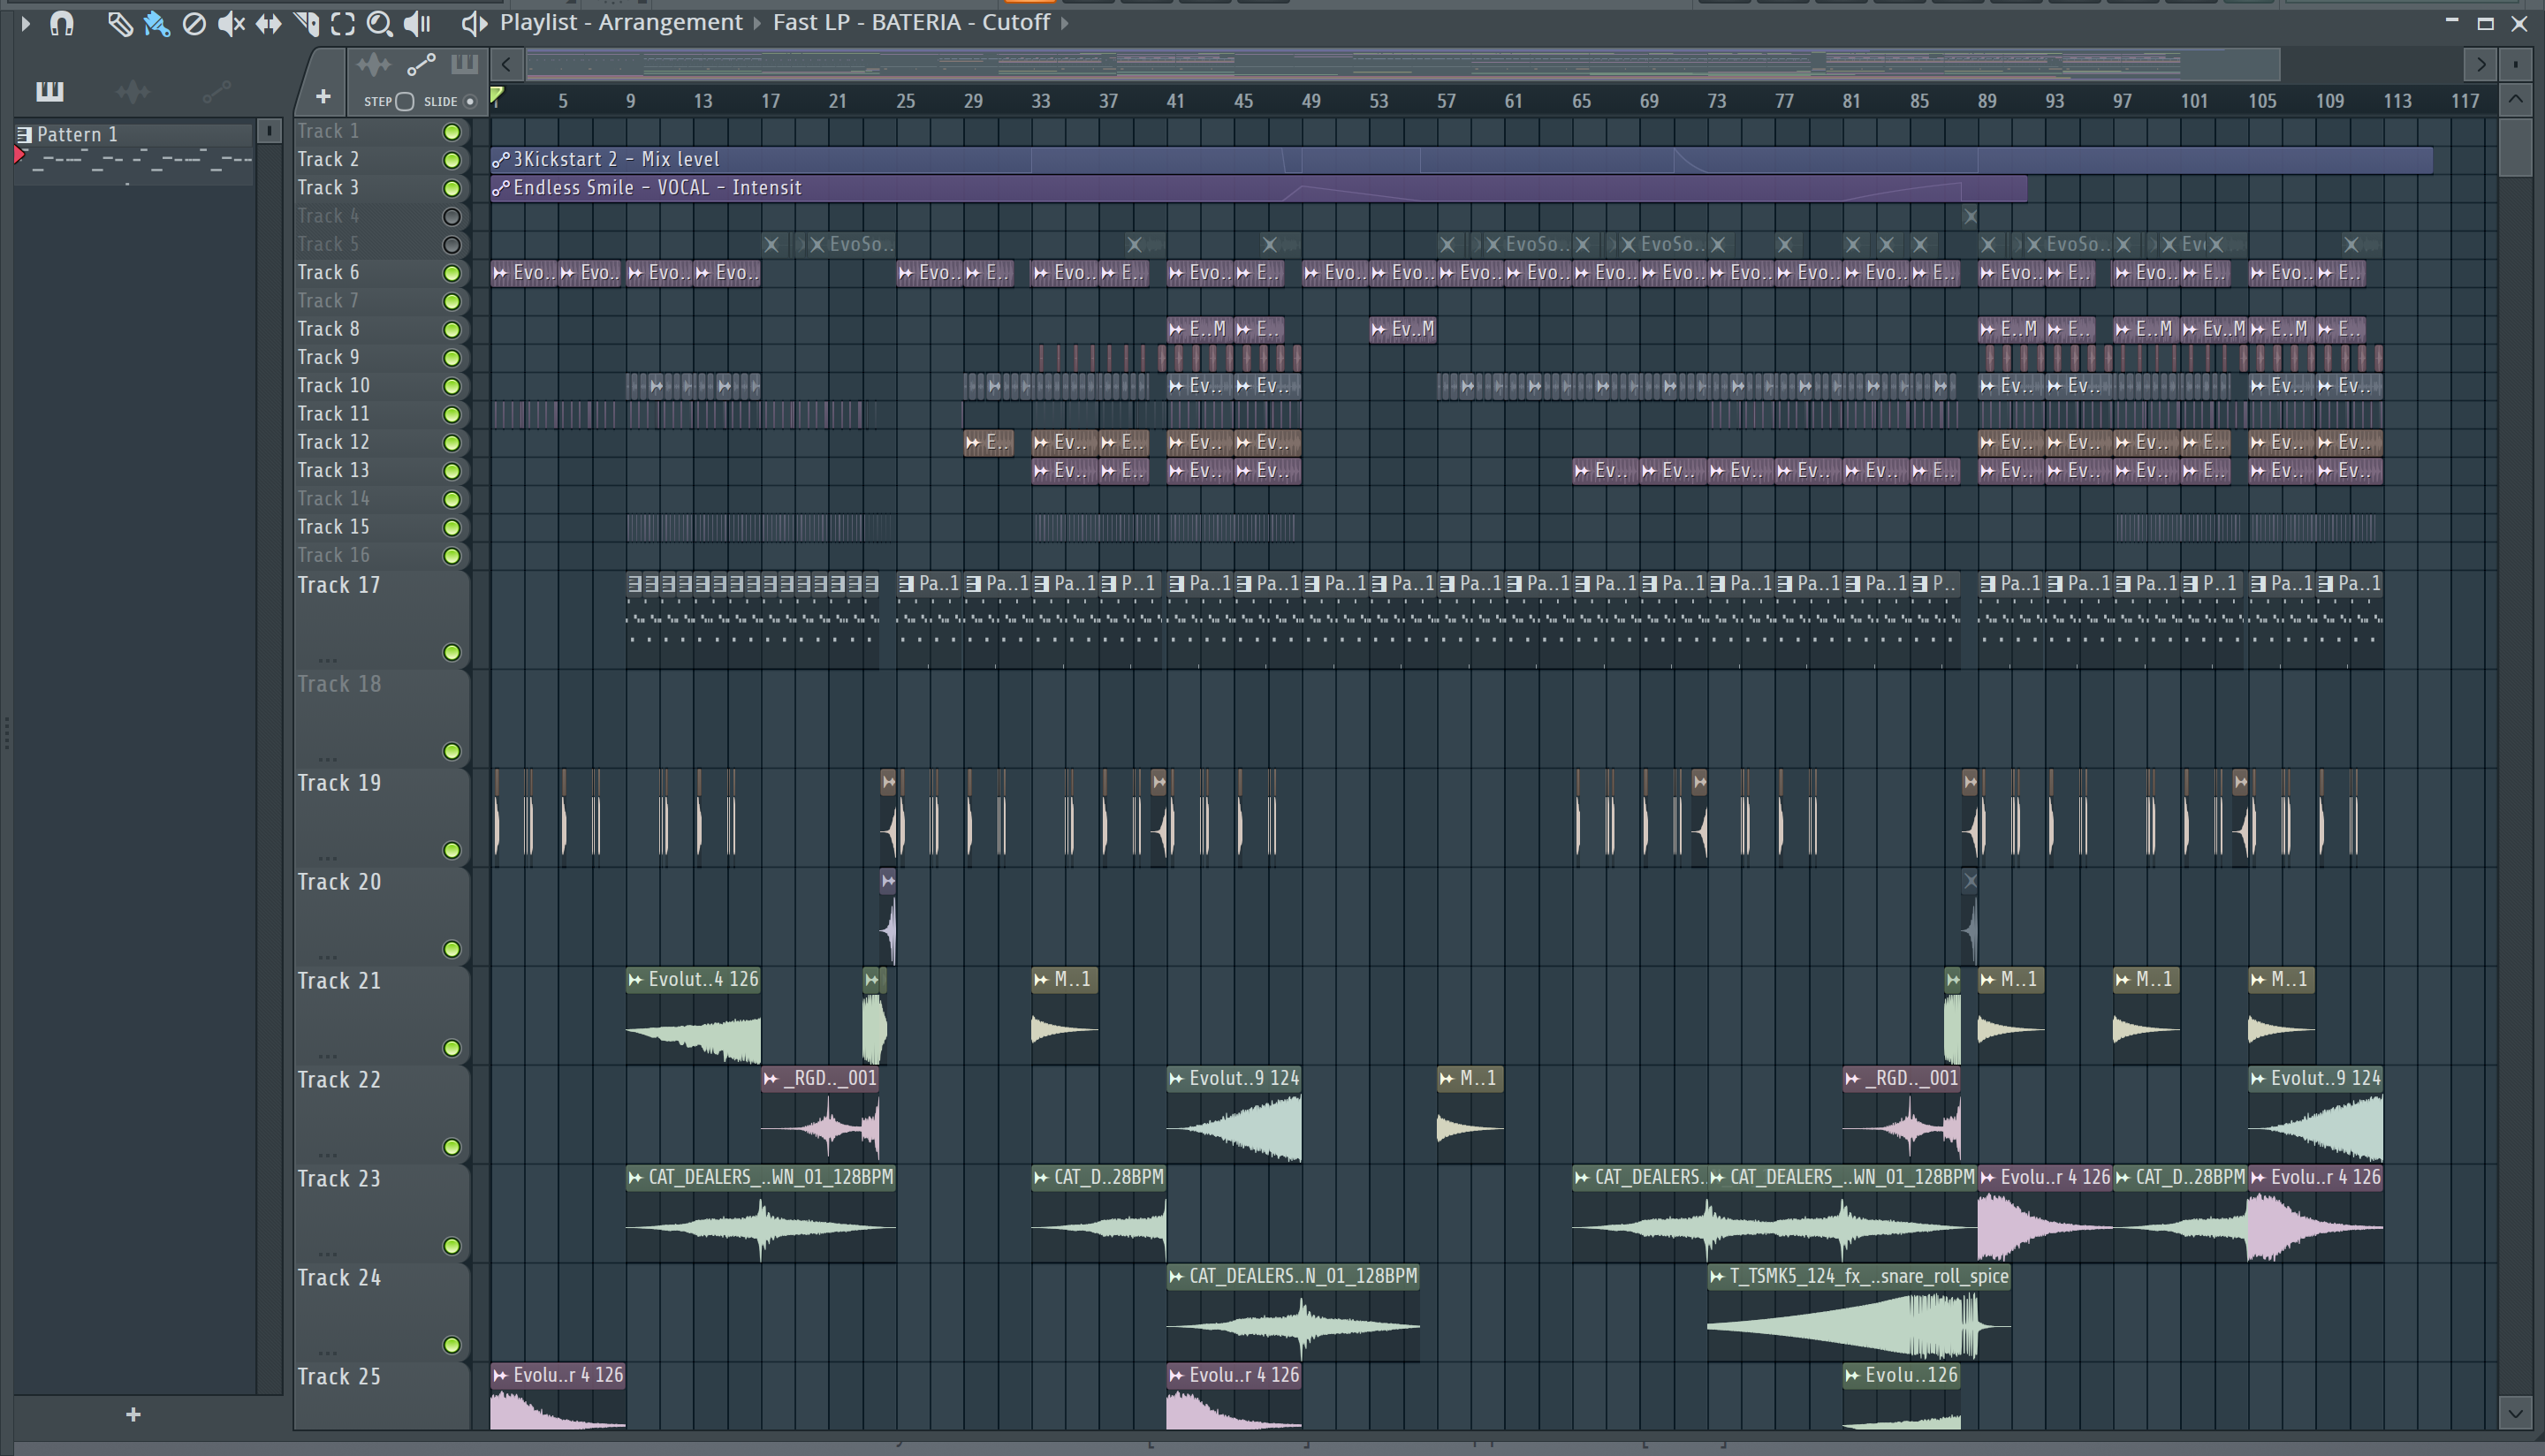
Task: Open the Pattern 1 options button
Action: (268, 132)
